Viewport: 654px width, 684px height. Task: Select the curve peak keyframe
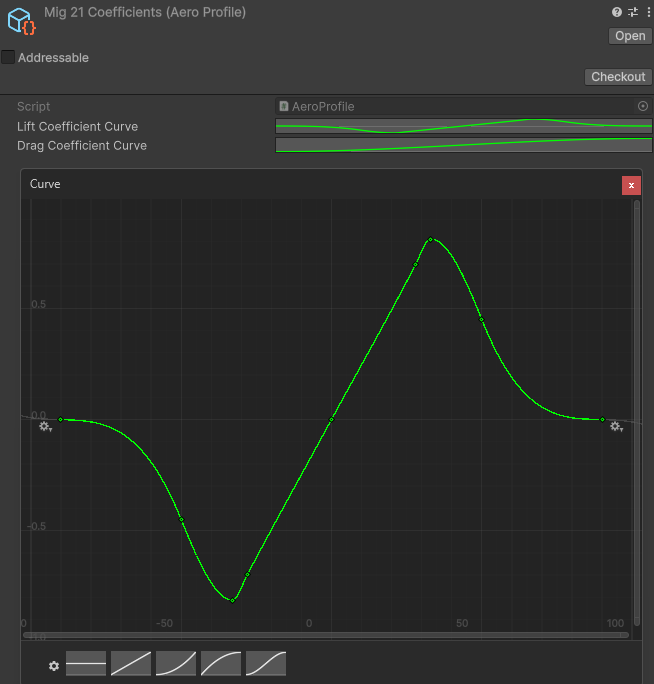pyautogui.click(x=431, y=240)
